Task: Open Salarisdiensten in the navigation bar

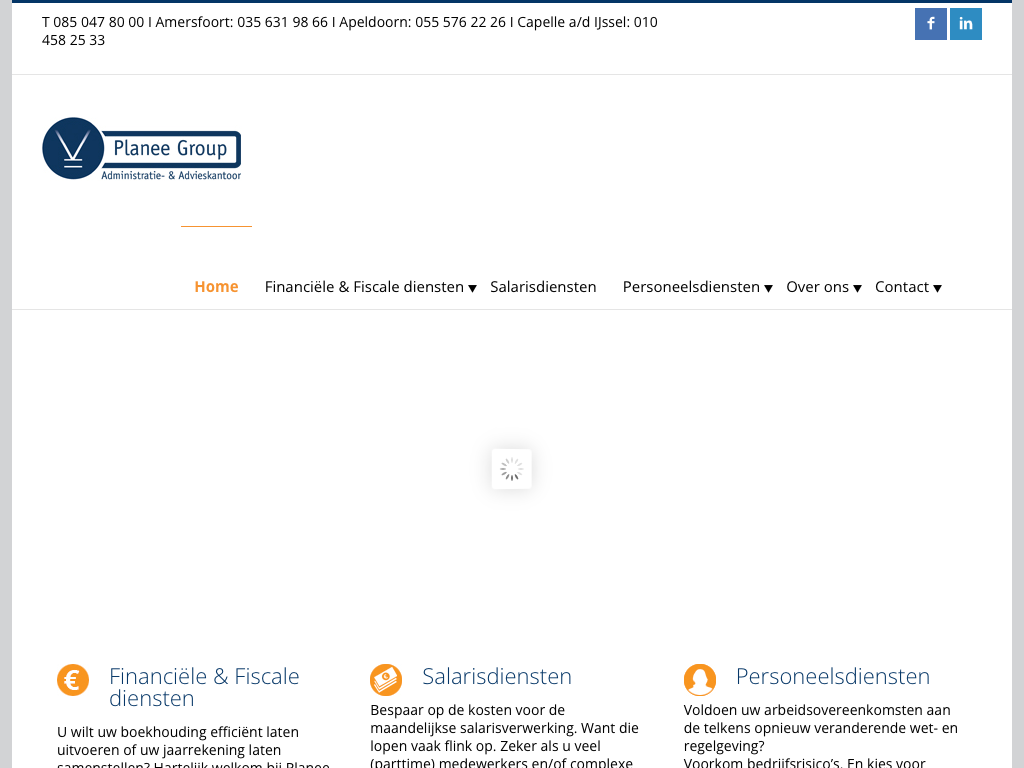Action: (543, 287)
